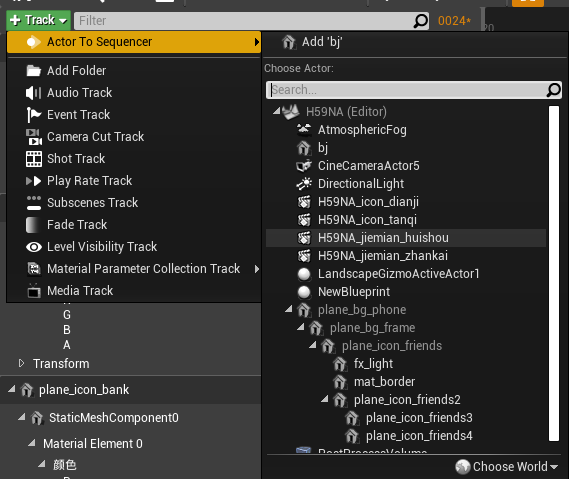Collapse plane_bg_phone tree node
569x479 pixels.
[x=289, y=309]
